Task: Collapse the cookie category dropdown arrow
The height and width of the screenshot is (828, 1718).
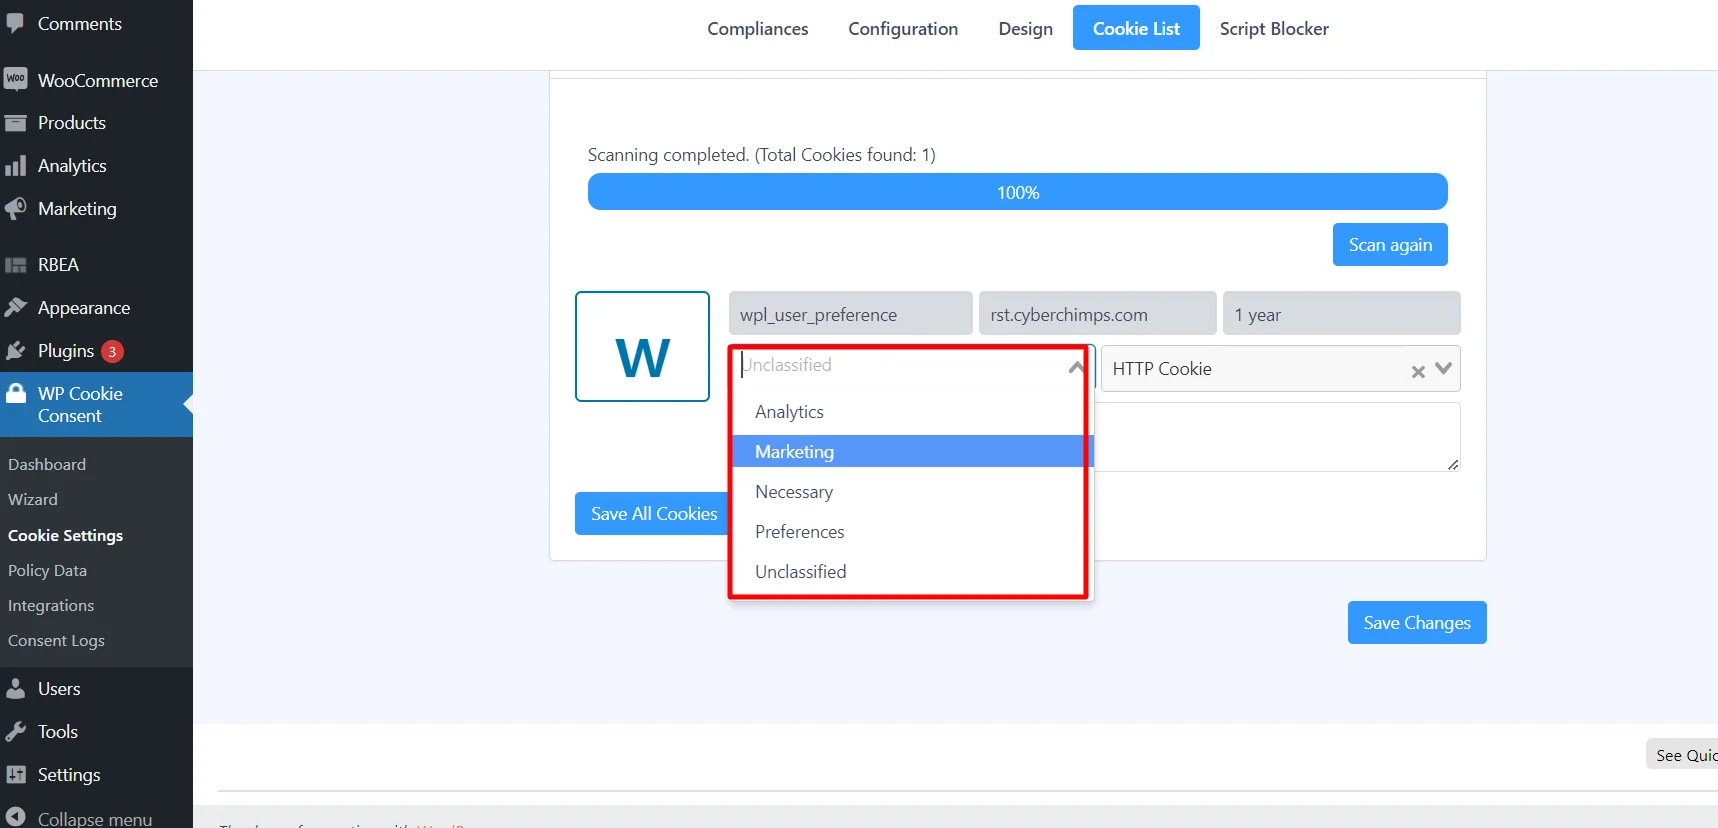Action: click(1075, 367)
